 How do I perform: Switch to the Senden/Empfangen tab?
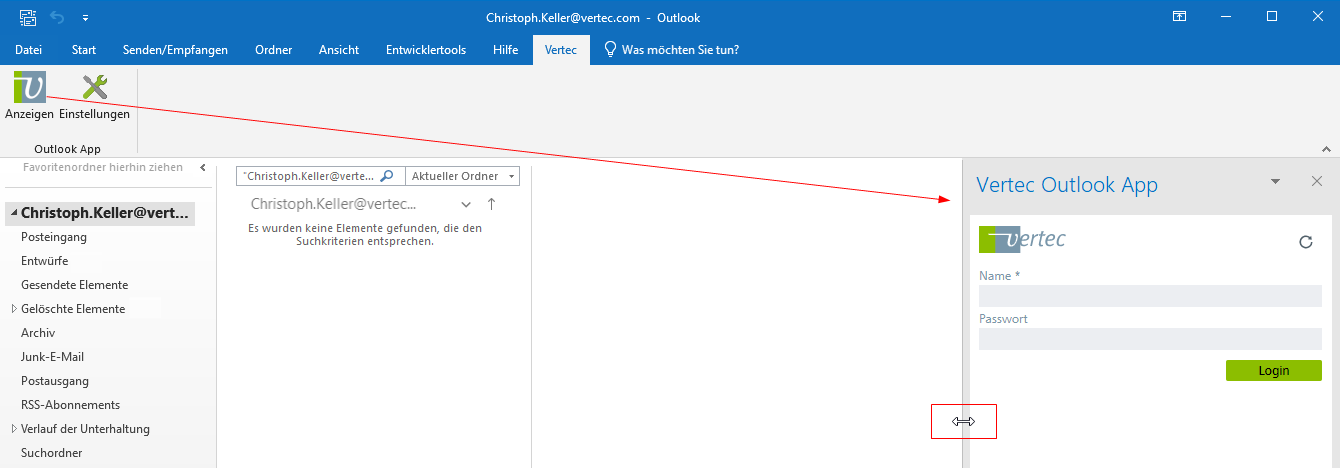click(175, 50)
